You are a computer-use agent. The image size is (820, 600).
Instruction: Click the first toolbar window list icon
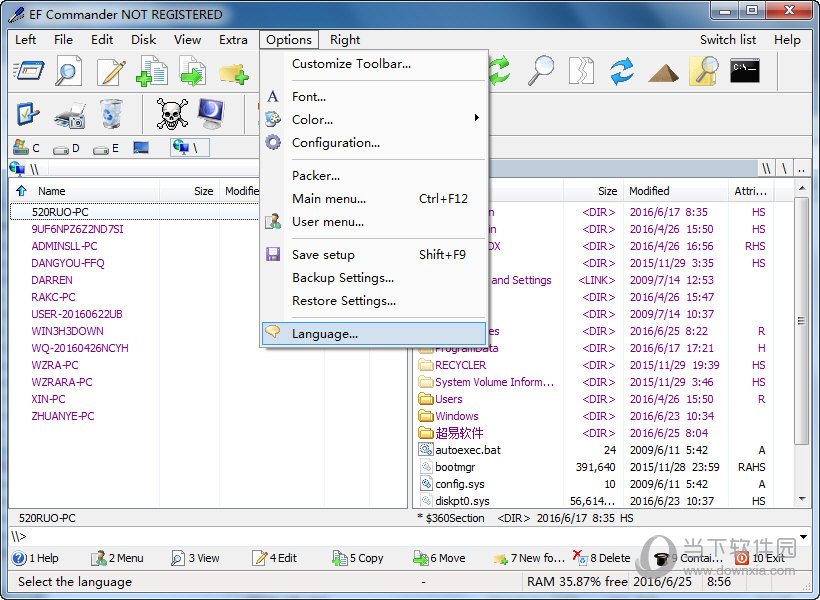pos(28,71)
